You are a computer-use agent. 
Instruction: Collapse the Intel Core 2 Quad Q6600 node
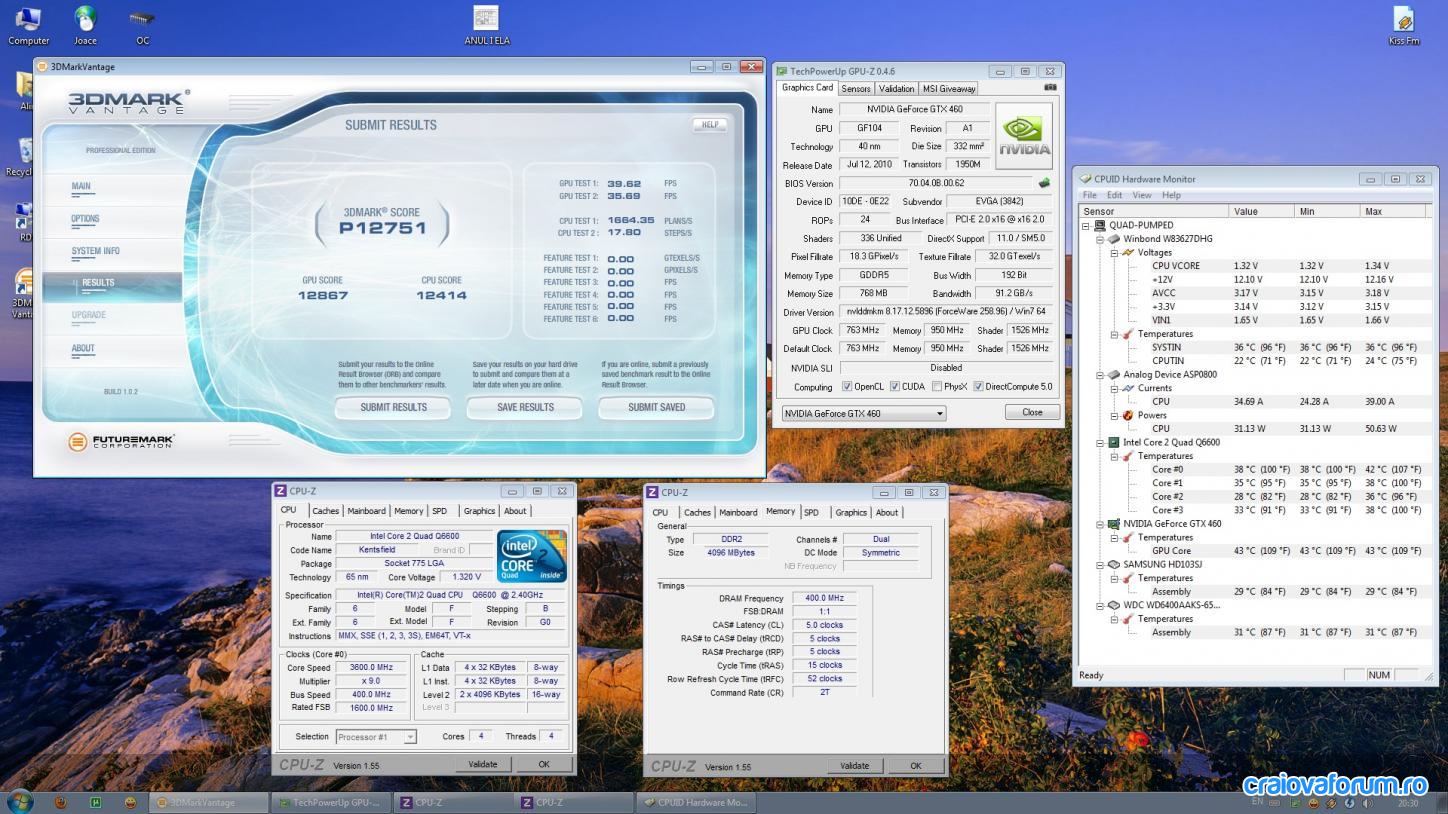pos(1101,442)
